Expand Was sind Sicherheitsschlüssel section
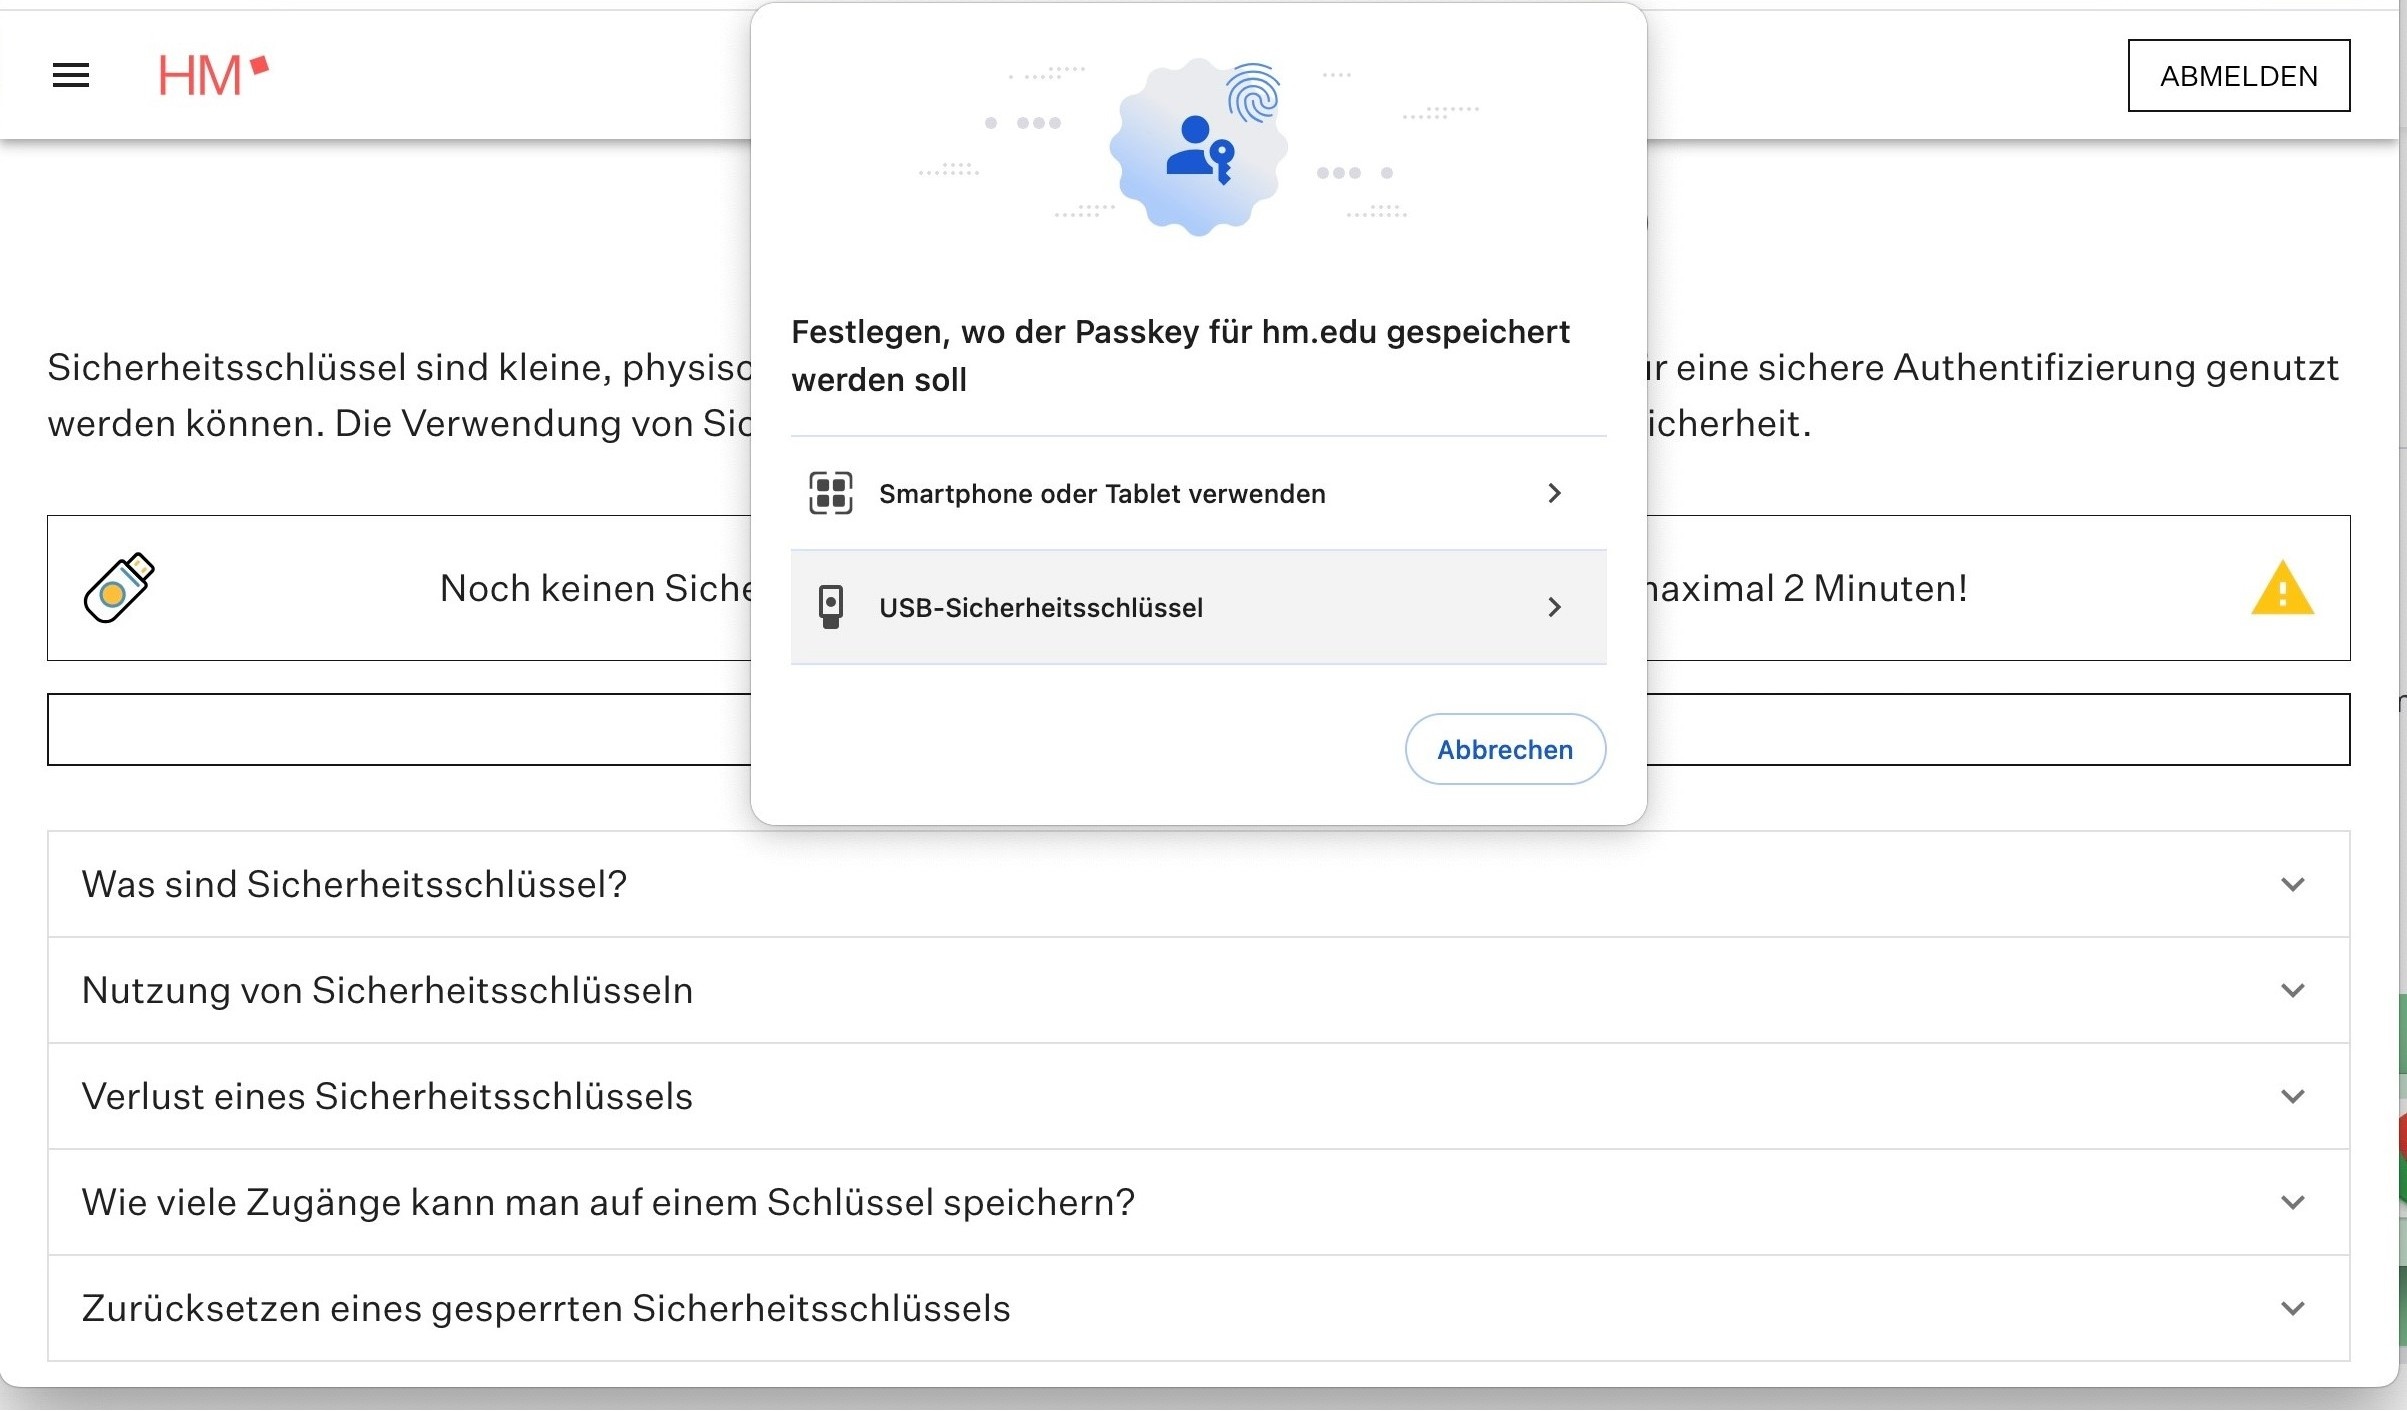This screenshot has width=2407, height=1411. [355, 884]
